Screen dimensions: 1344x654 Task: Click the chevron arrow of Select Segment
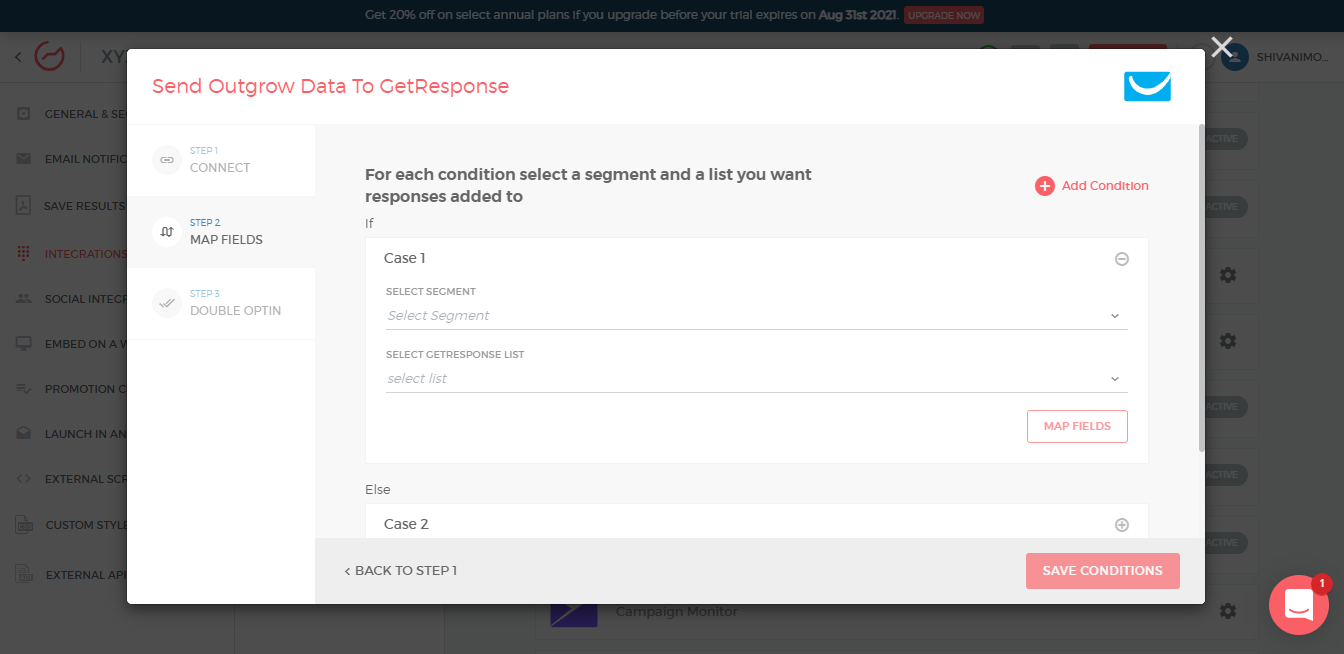point(1115,316)
